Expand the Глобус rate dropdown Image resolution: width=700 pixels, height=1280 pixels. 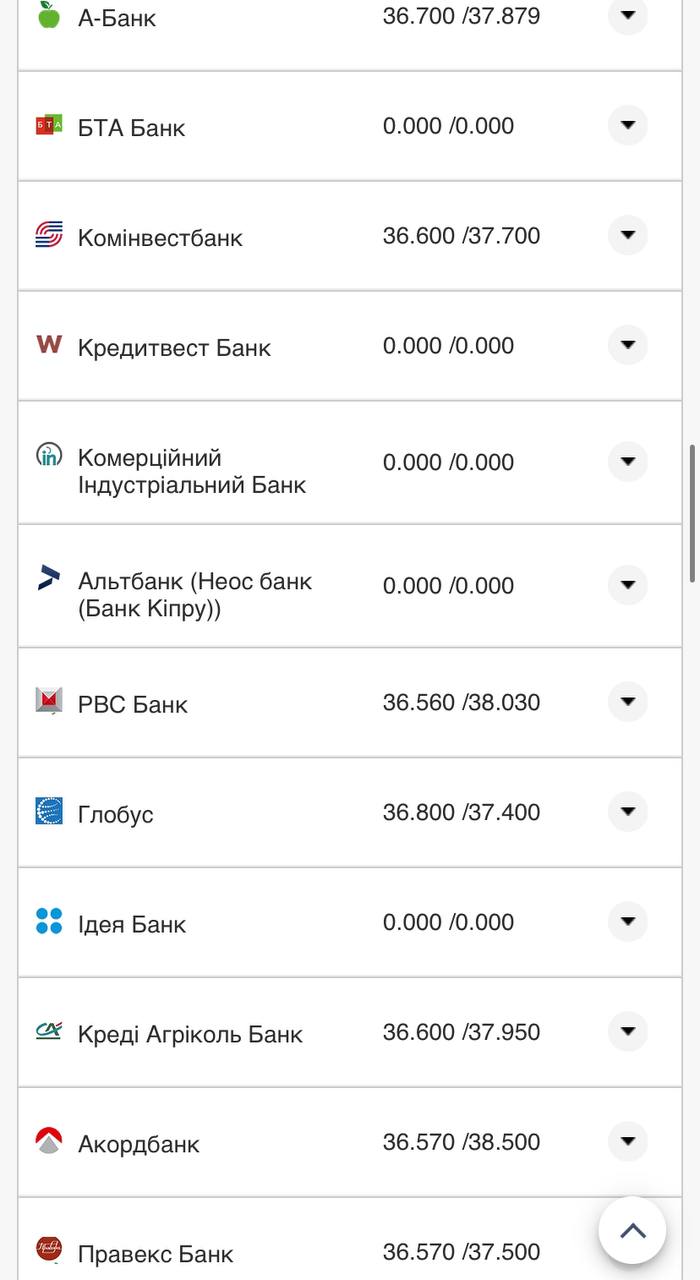pyautogui.click(x=628, y=812)
